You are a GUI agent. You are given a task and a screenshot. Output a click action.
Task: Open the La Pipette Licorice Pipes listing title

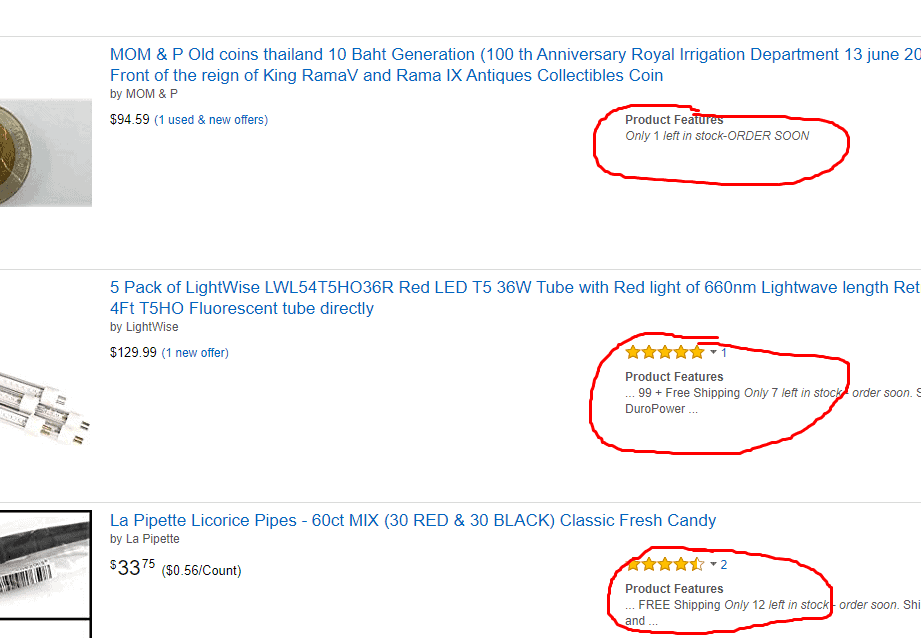(x=413, y=521)
